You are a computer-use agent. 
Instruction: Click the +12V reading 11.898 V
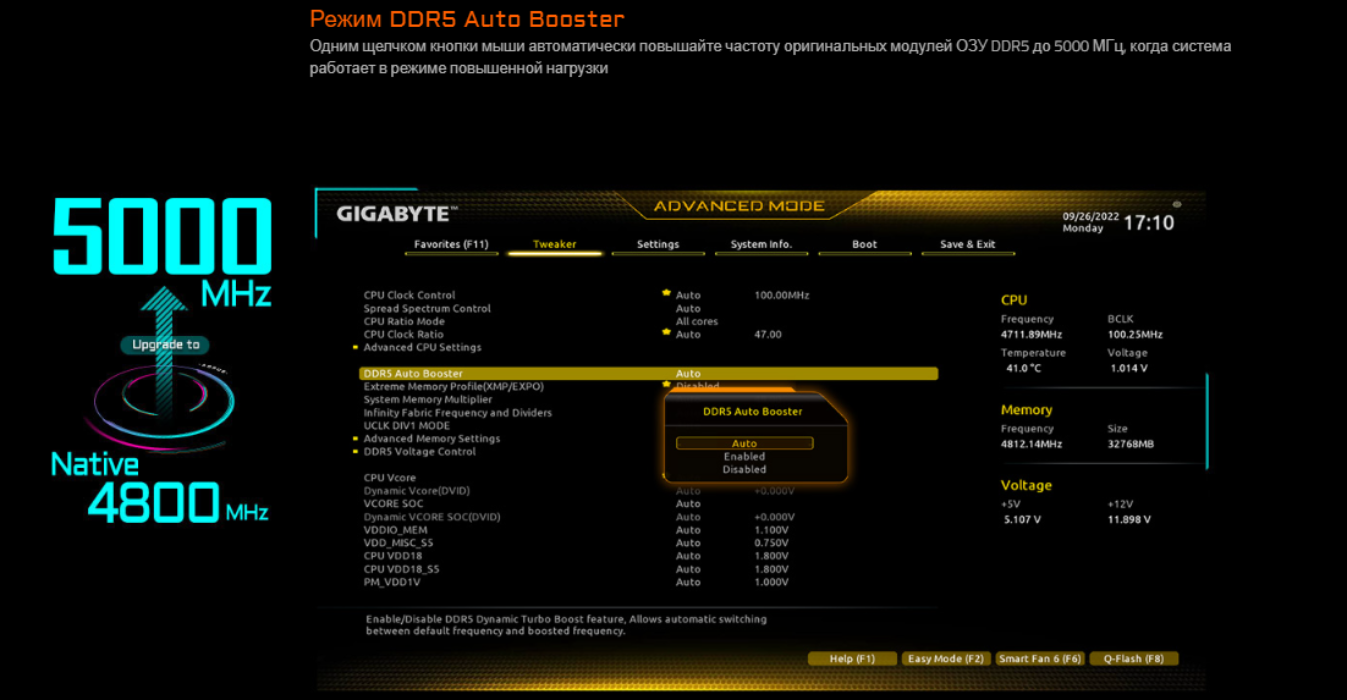coord(1130,519)
